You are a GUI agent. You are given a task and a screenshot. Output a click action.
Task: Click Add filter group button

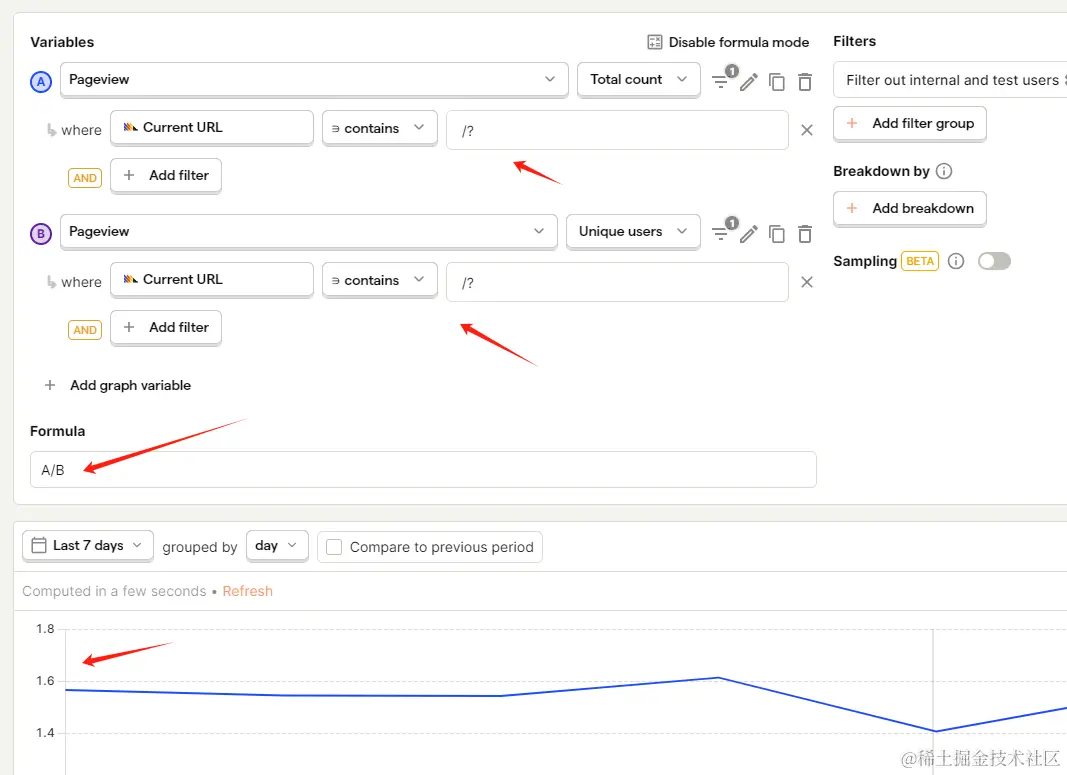pos(910,123)
